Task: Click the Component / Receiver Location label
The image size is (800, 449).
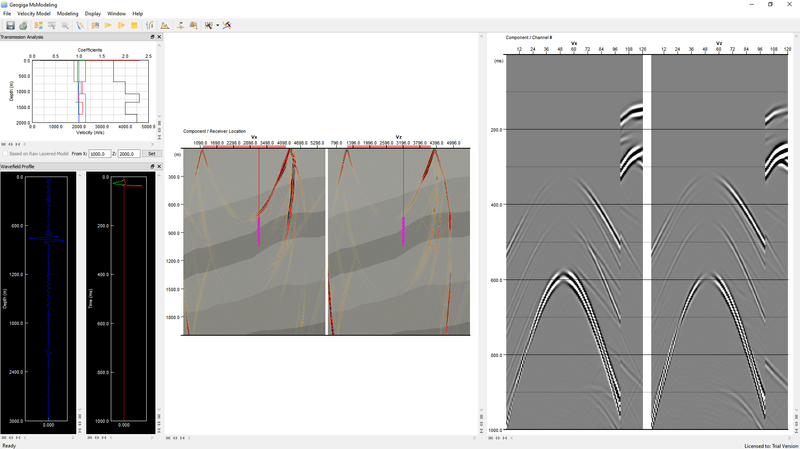Action: [x=214, y=131]
